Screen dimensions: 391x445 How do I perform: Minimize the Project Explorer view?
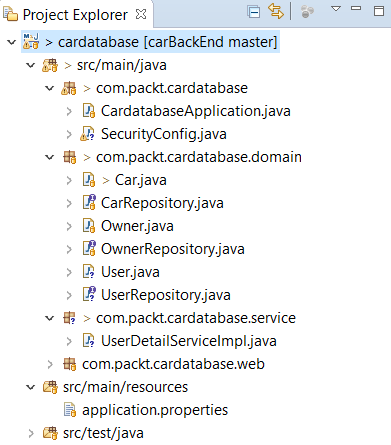click(x=356, y=8)
